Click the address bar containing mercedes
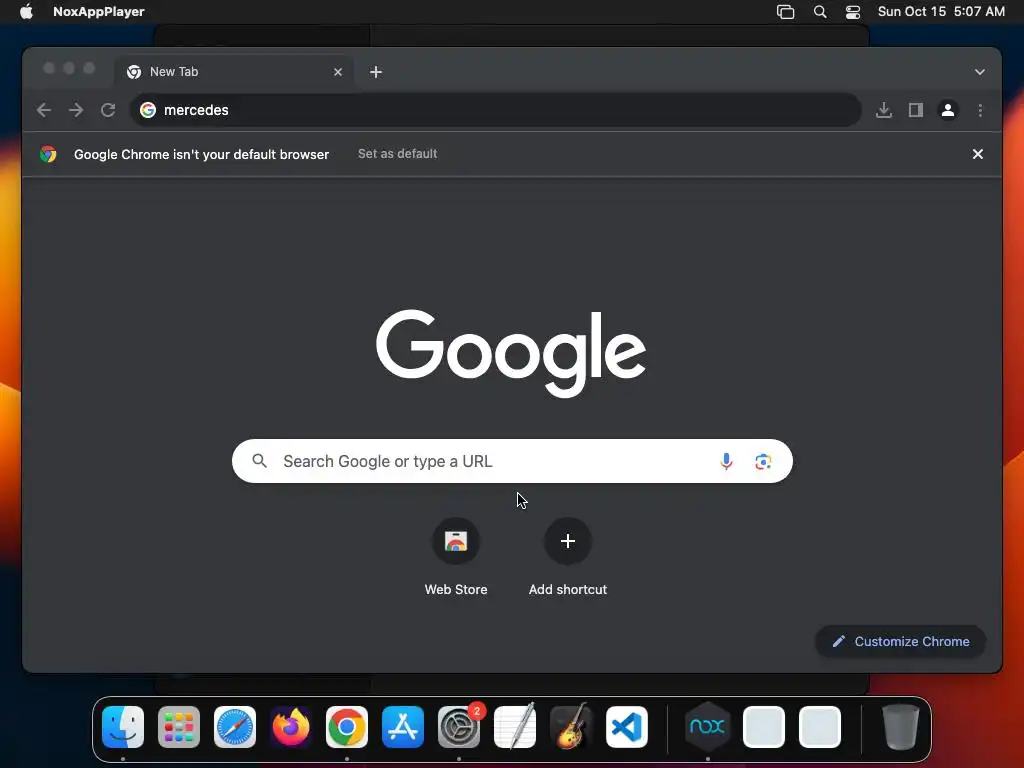 (495, 110)
